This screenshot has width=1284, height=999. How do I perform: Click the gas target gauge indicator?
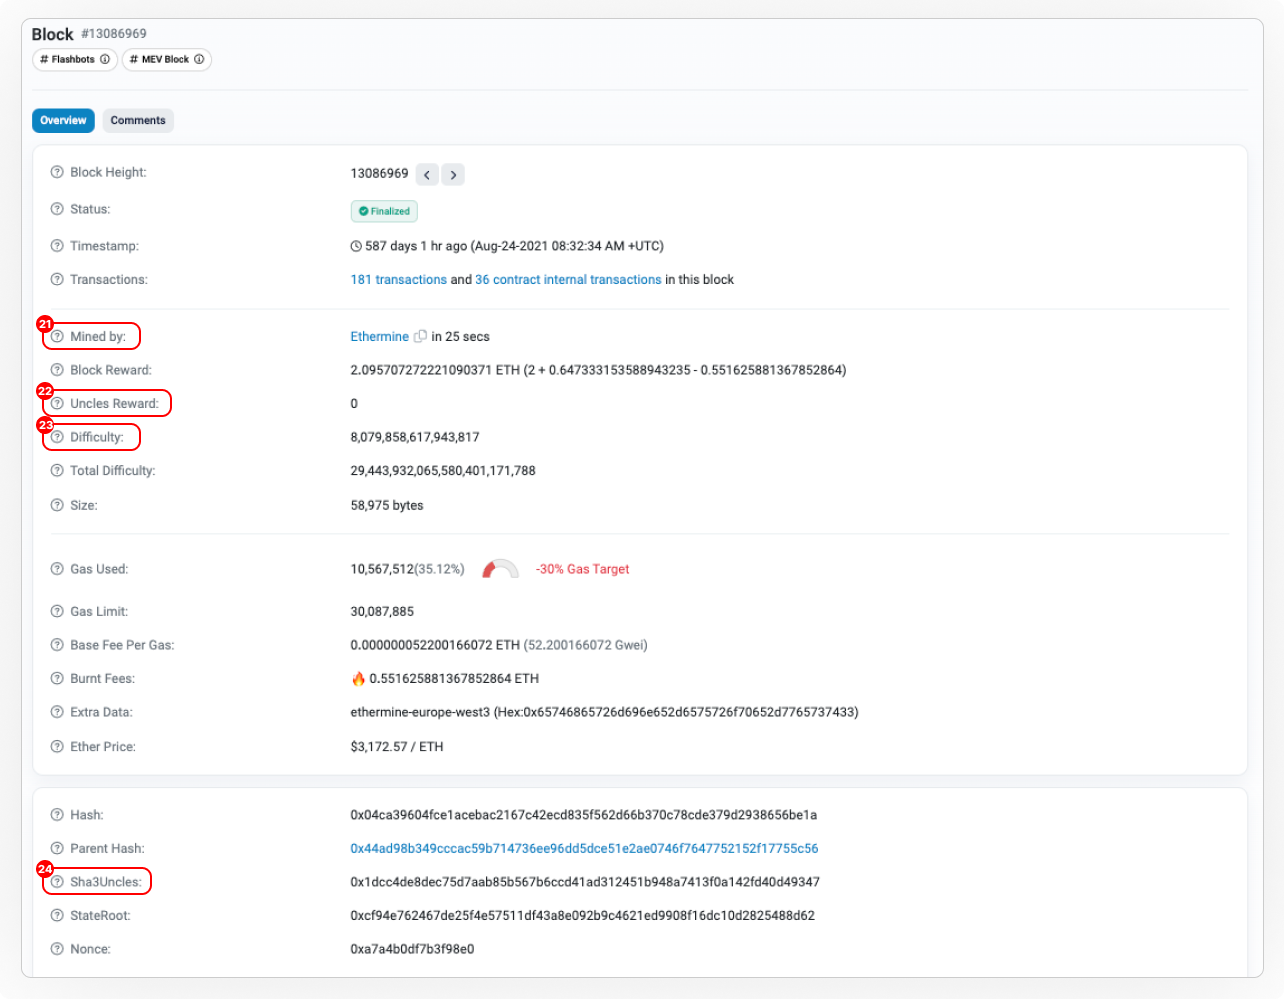(500, 570)
